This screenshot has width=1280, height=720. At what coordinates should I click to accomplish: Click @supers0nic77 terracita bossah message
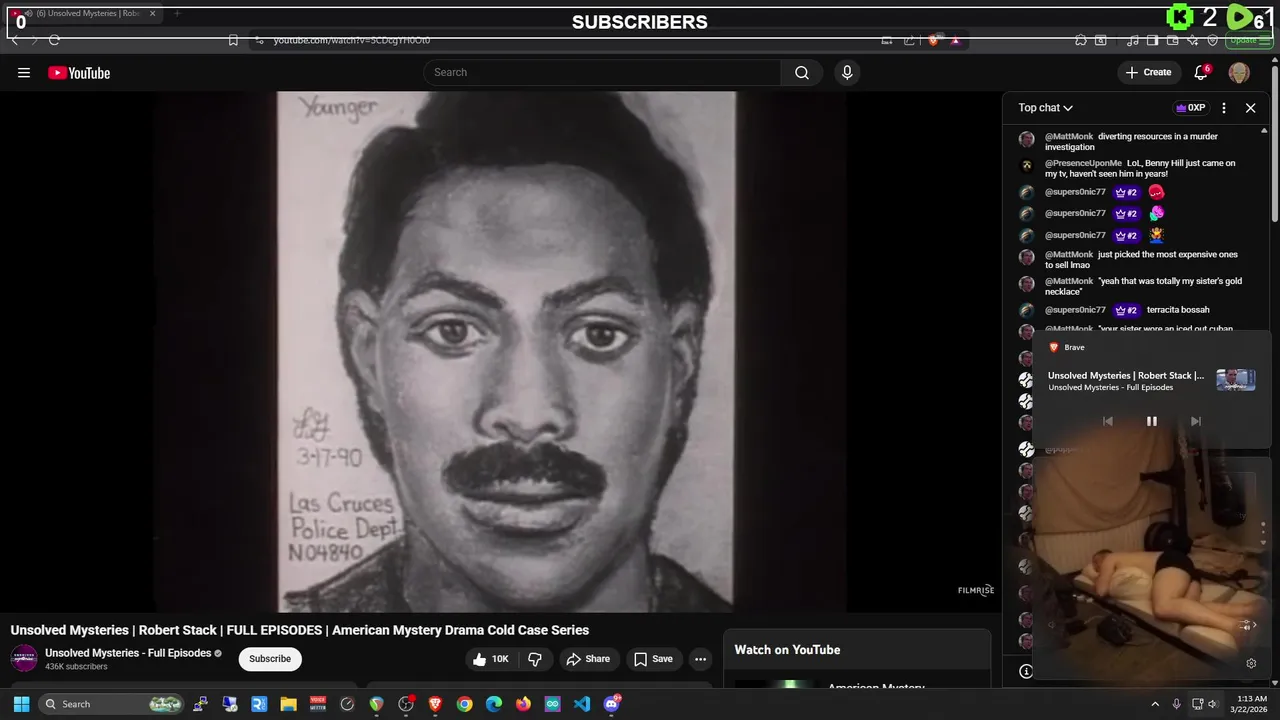point(1128,310)
